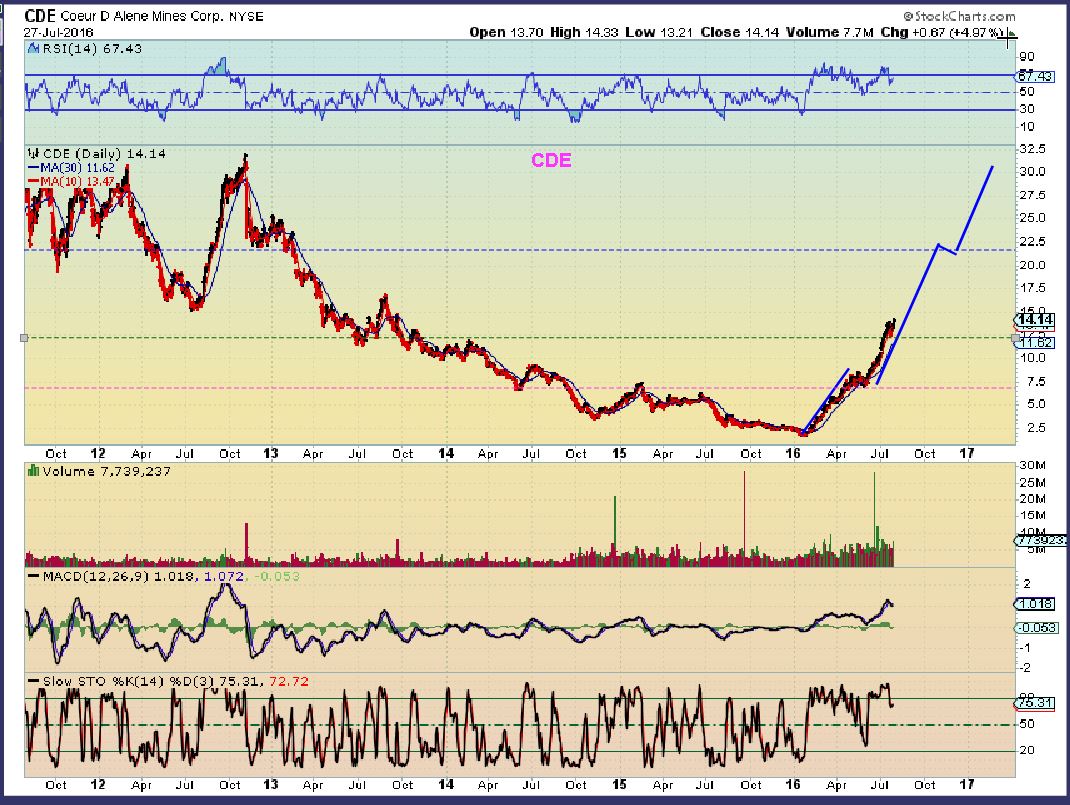Image resolution: width=1070 pixels, height=805 pixels.
Task: Click the 67.43 RSI value tag on right axis
Action: click(x=1035, y=76)
